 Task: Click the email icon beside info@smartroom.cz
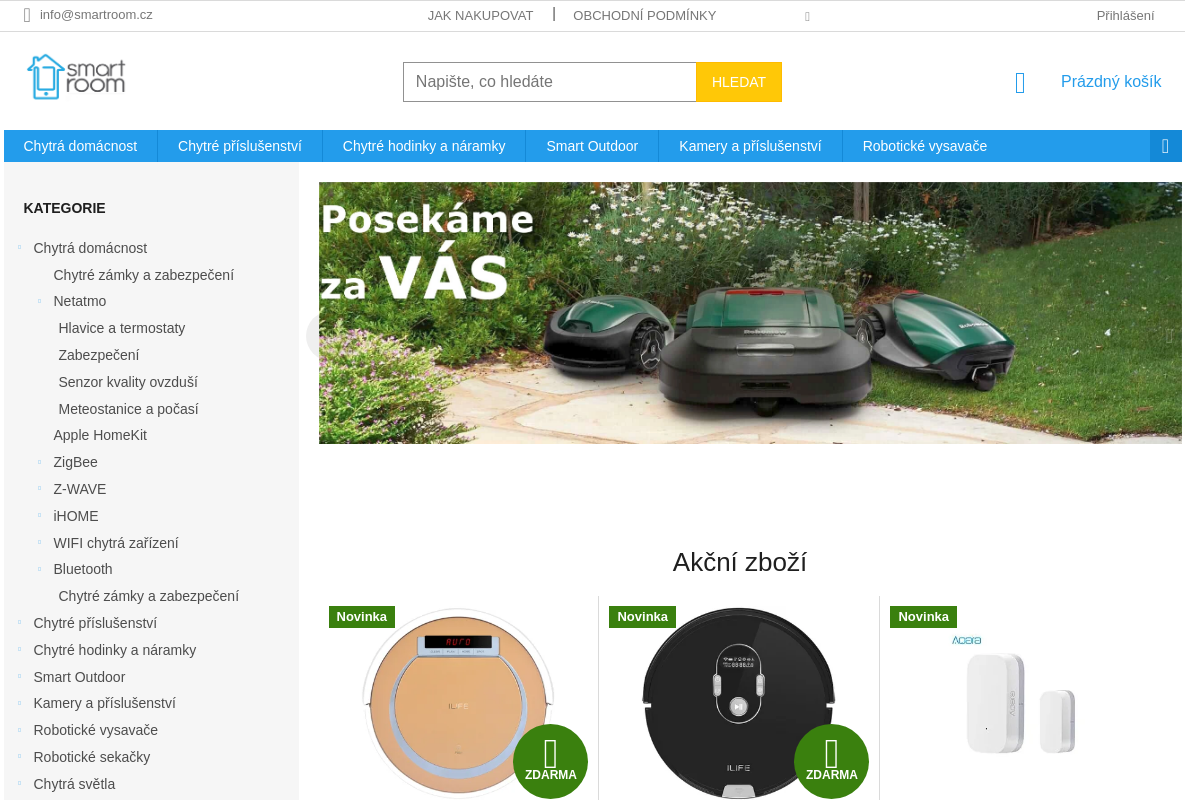point(27,15)
